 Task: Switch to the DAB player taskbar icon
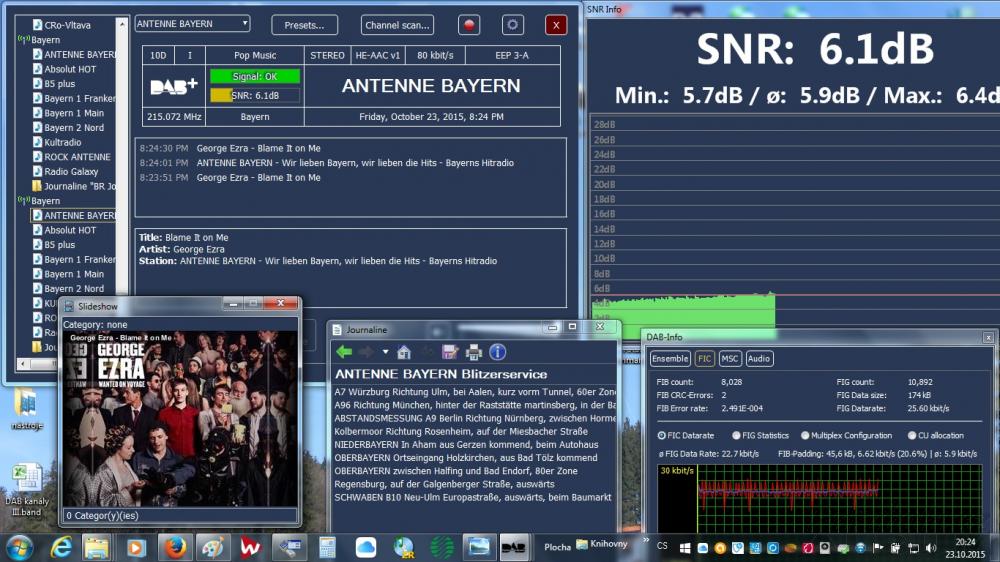513,547
